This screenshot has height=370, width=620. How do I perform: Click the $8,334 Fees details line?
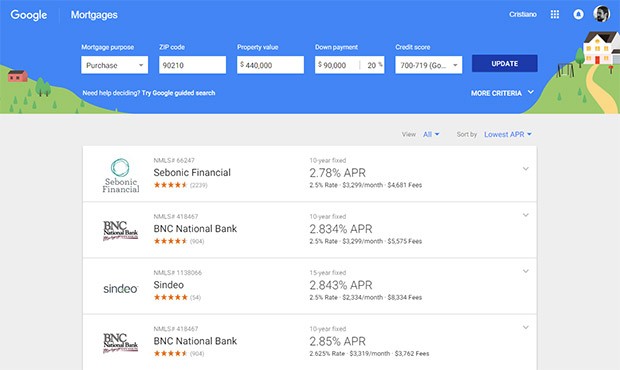(x=366, y=297)
